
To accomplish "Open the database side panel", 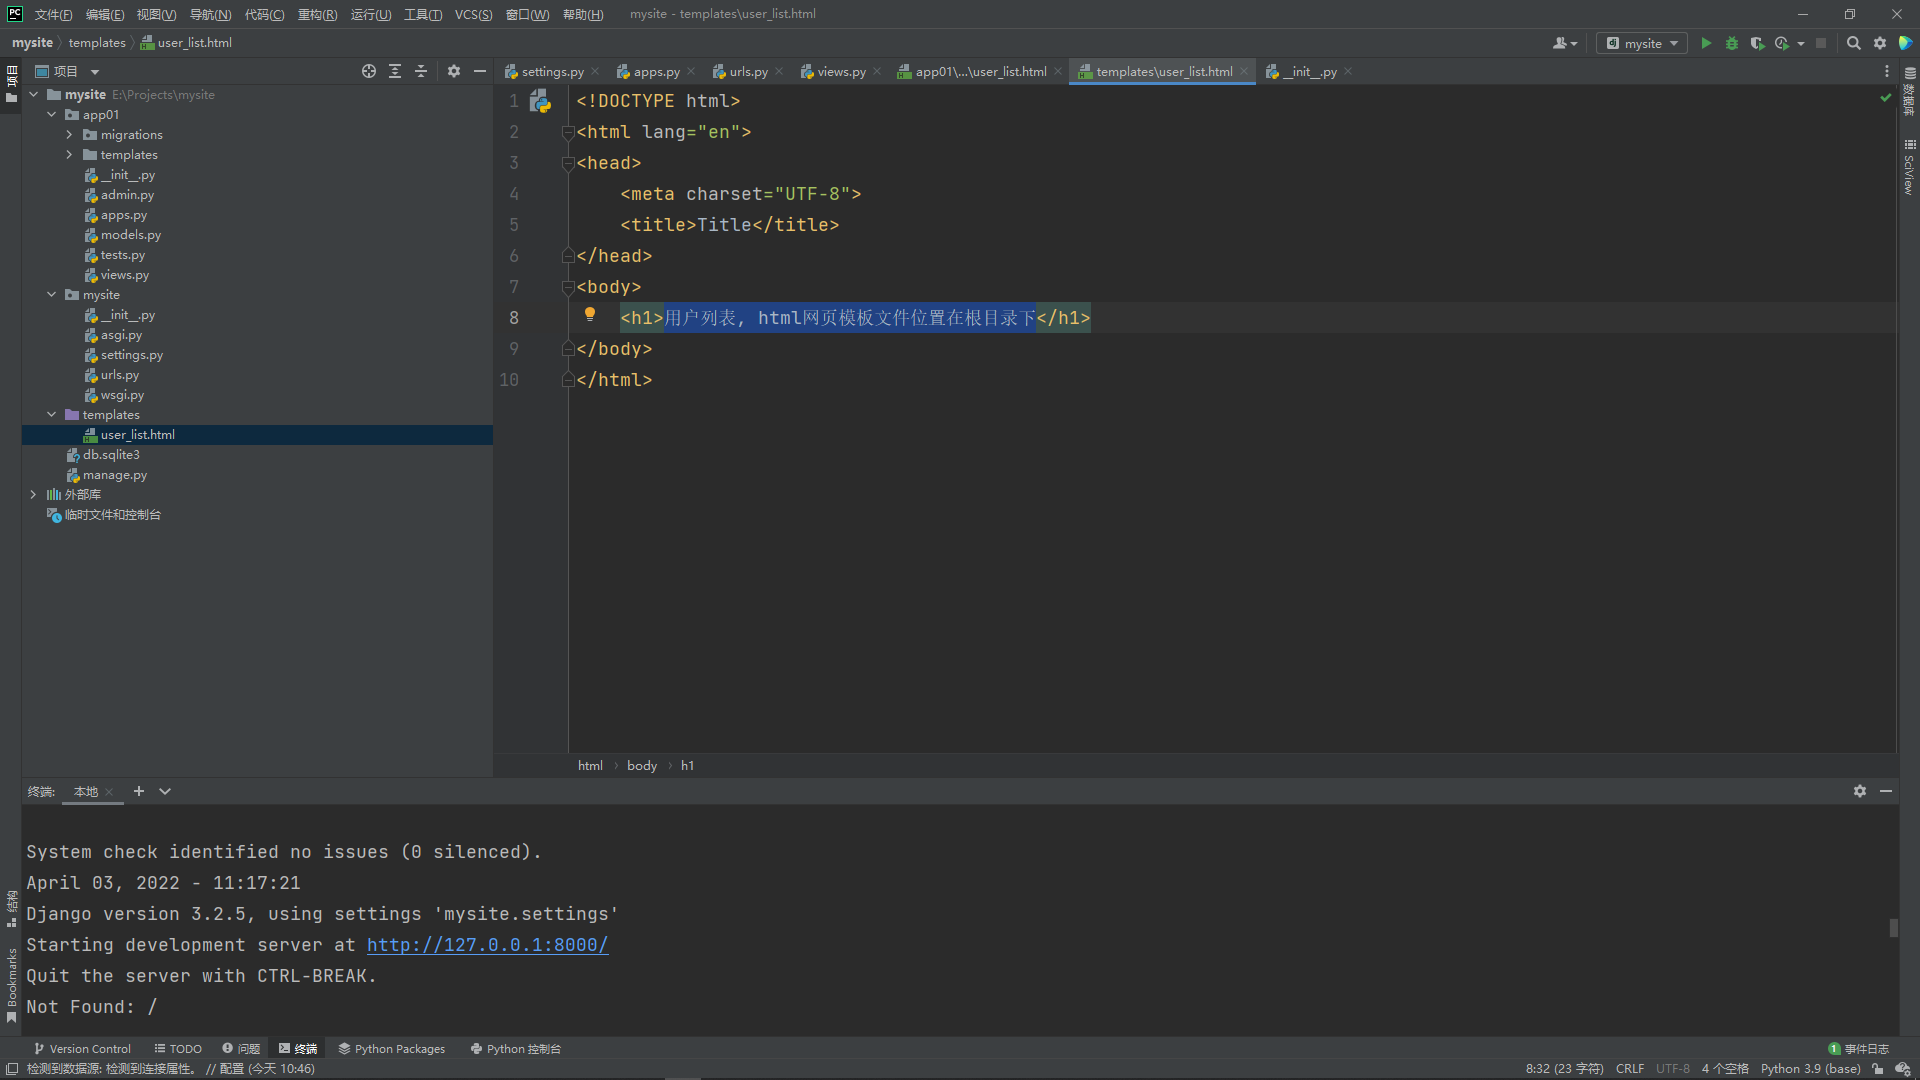I will (x=1909, y=92).
